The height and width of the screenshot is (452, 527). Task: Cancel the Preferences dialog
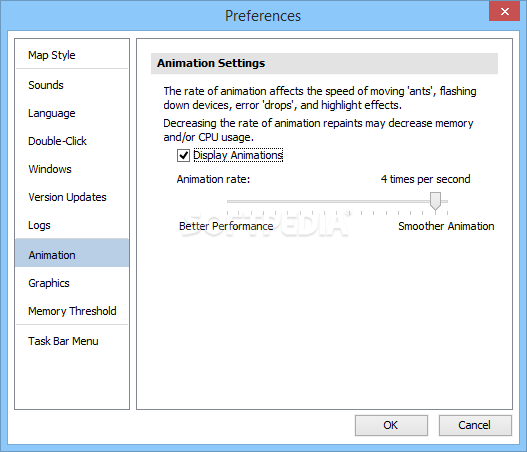pyautogui.click(x=475, y=425)
